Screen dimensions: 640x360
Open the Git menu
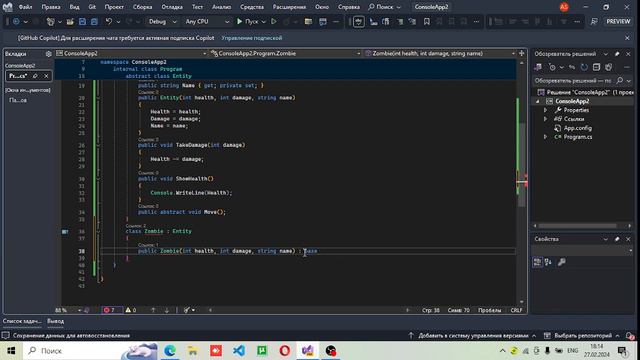[92, 7]
